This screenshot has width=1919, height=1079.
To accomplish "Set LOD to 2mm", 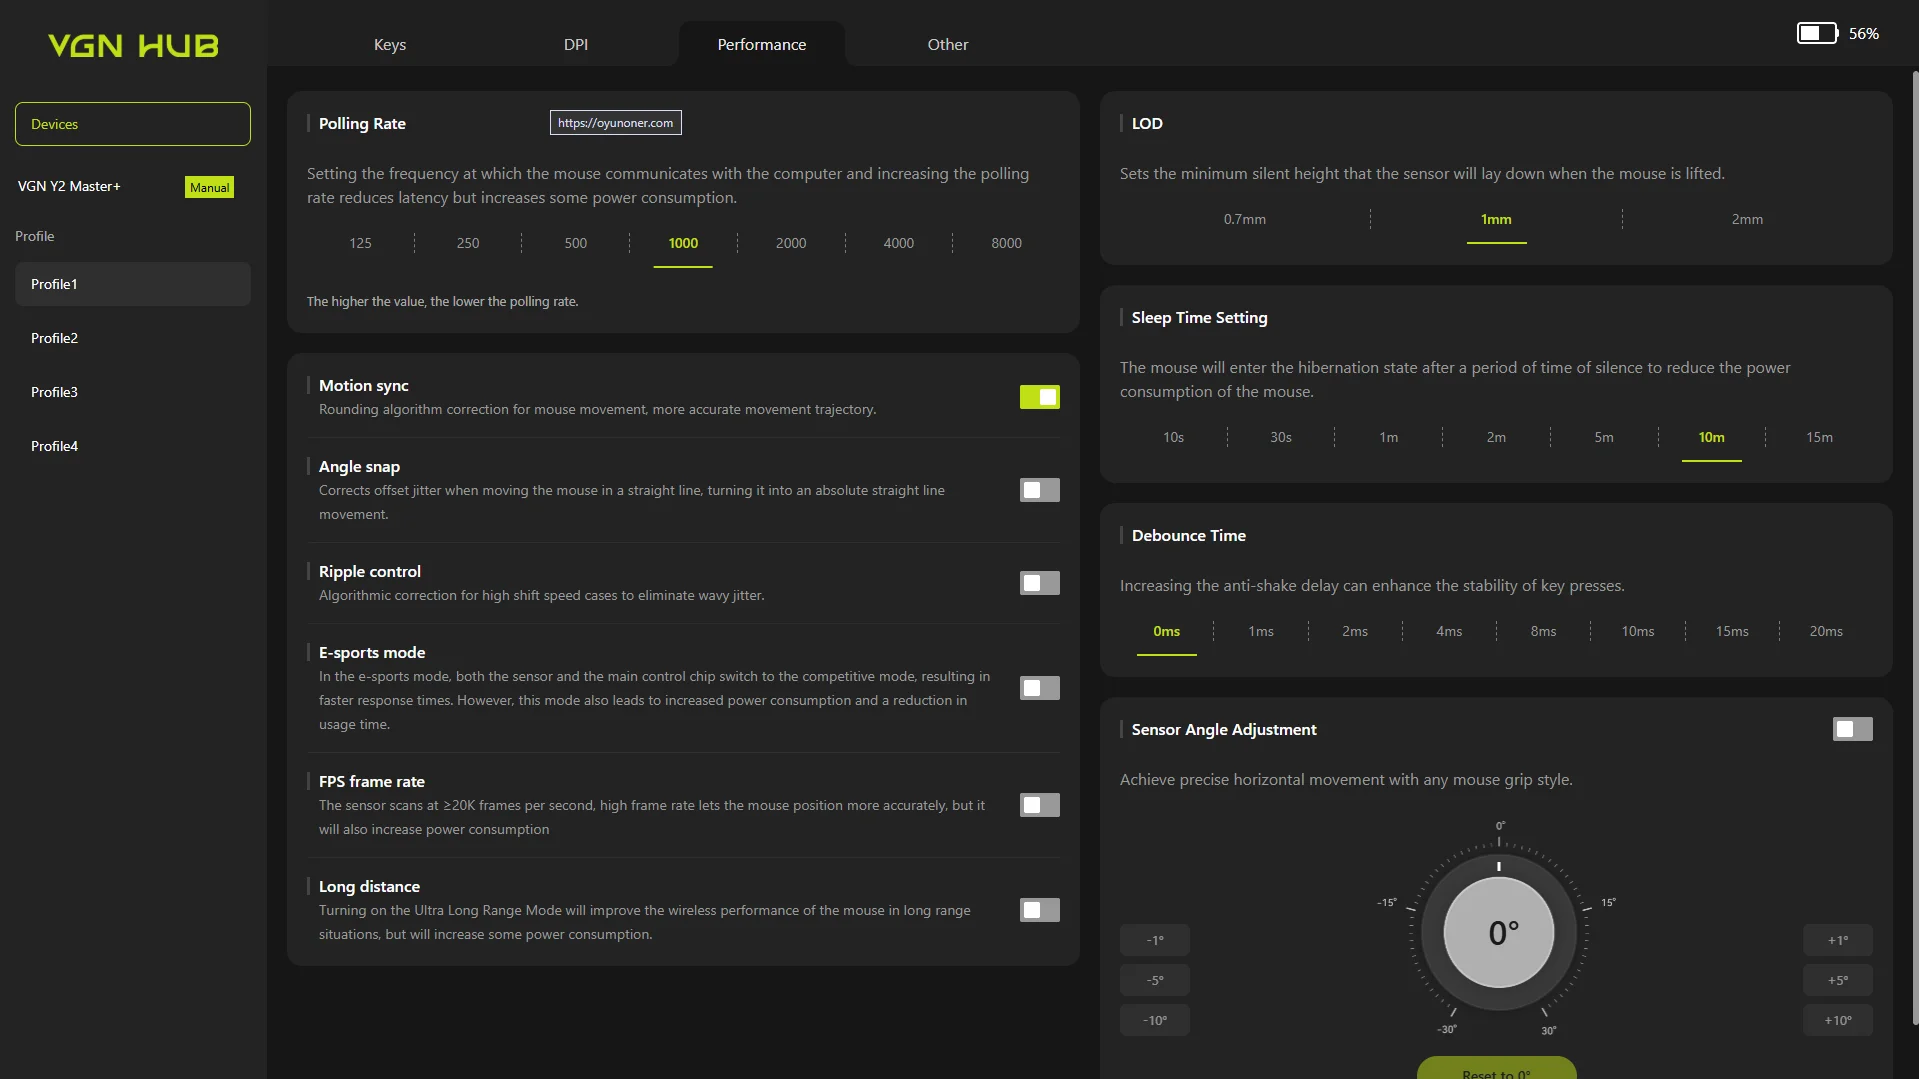I will [1747, 219].
